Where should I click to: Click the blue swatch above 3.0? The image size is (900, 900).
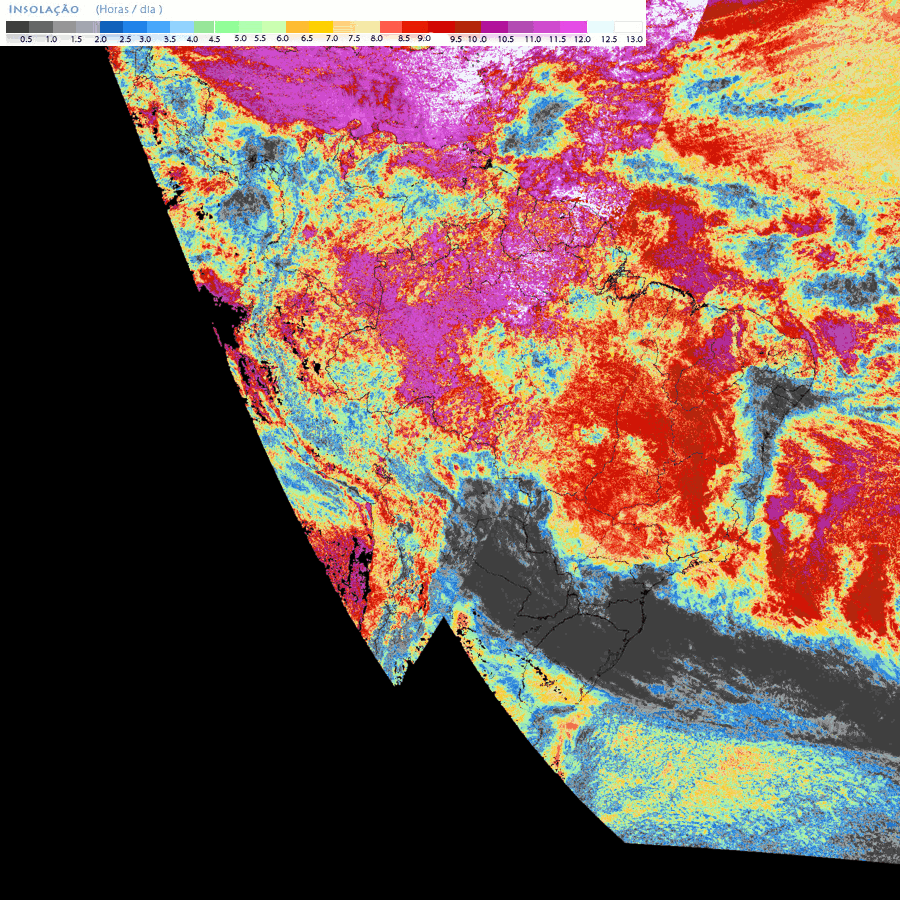click(135, 27)
